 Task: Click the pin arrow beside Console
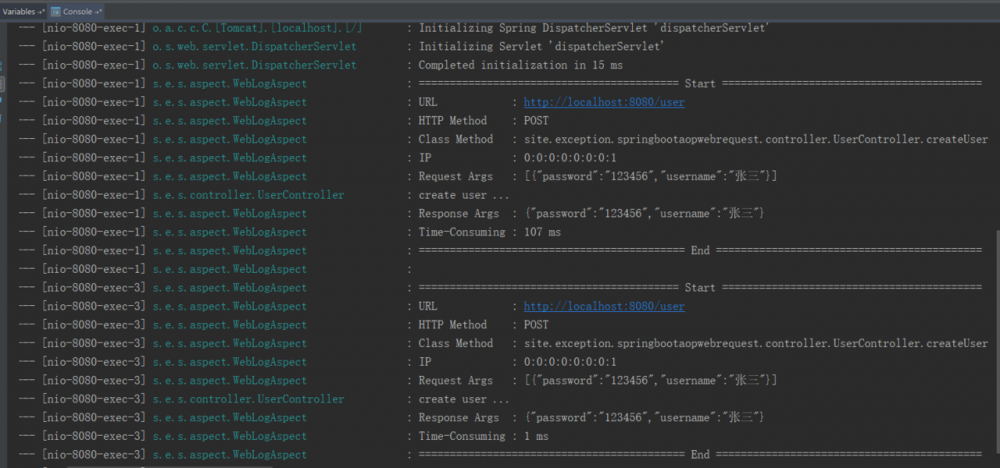point(97,10)
